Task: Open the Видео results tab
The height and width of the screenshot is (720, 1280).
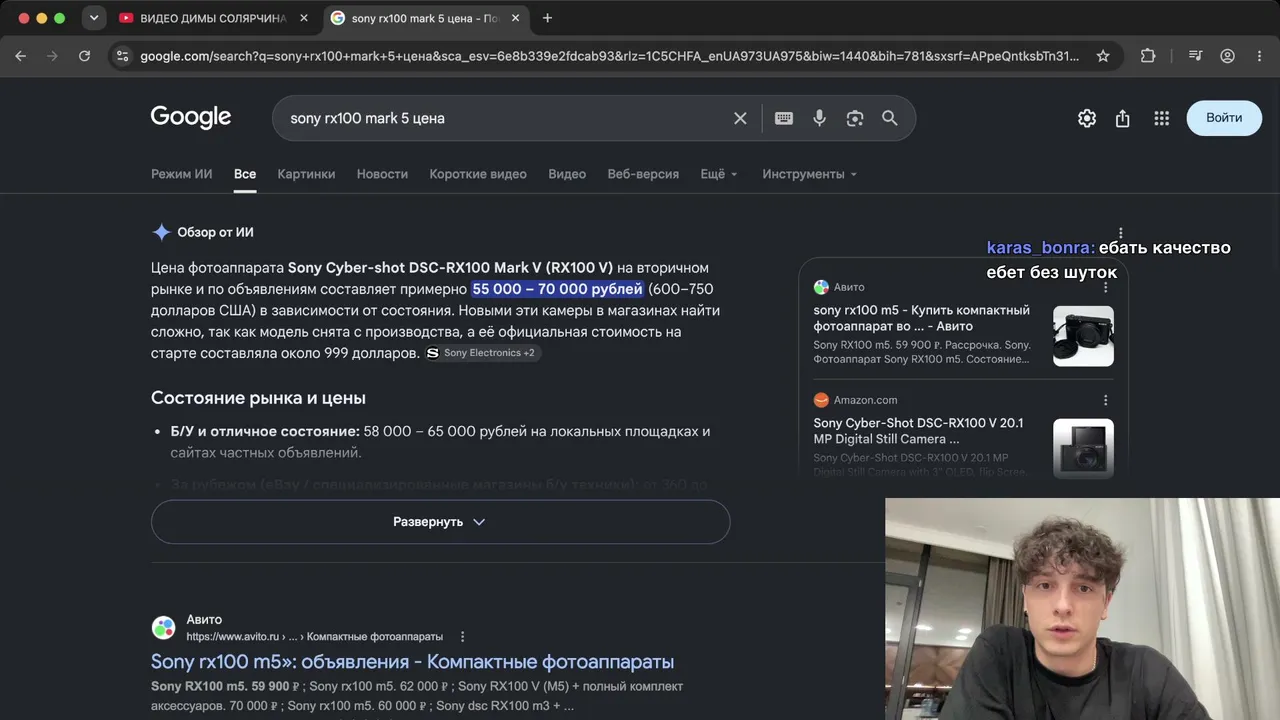Action: coord(567,174)
